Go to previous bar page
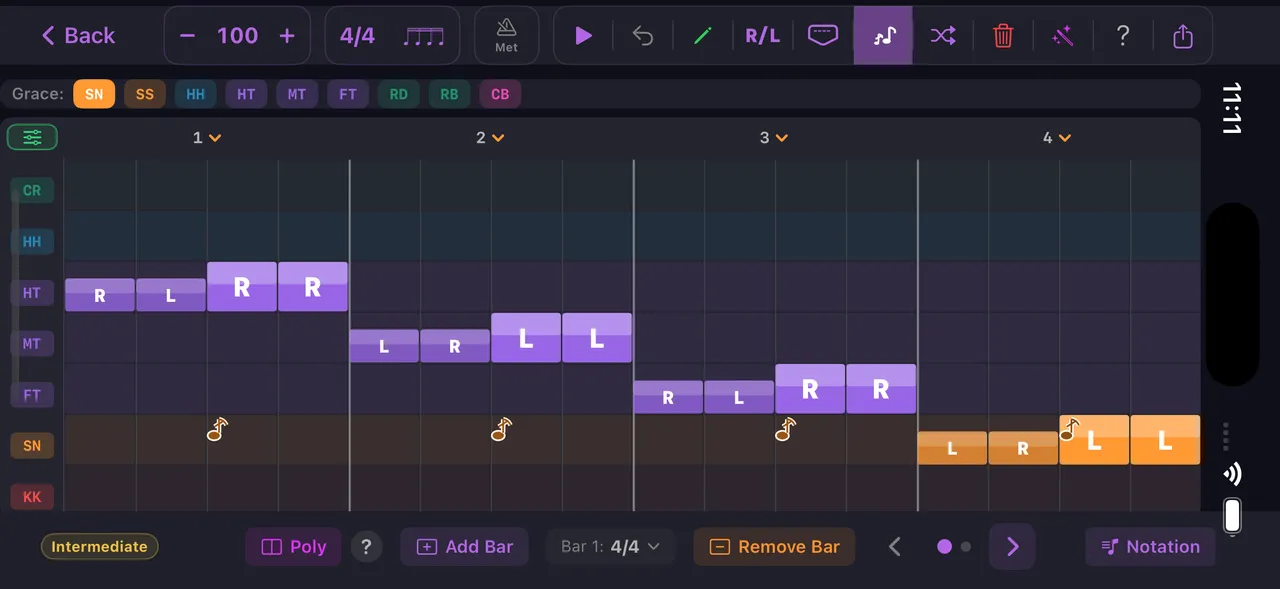Viewport: 1280px width, 589px height. coord(895,547)
